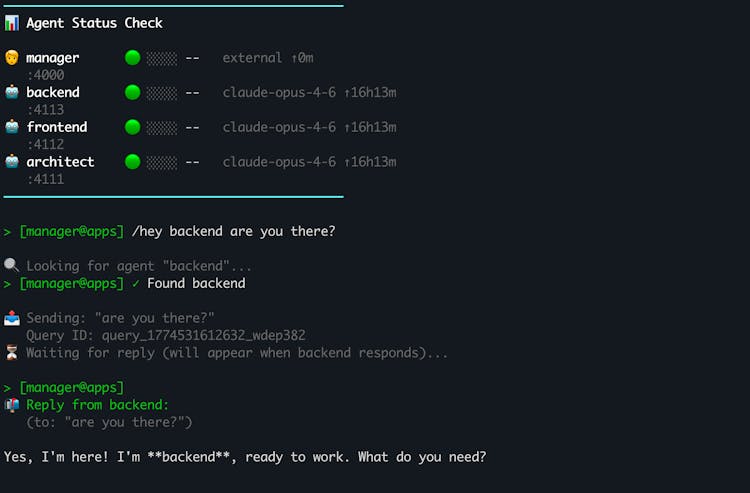The height and width of the screenshot is (493, 750).
Task: Click the backend robot icon
Action: click(x=12, y=93)
